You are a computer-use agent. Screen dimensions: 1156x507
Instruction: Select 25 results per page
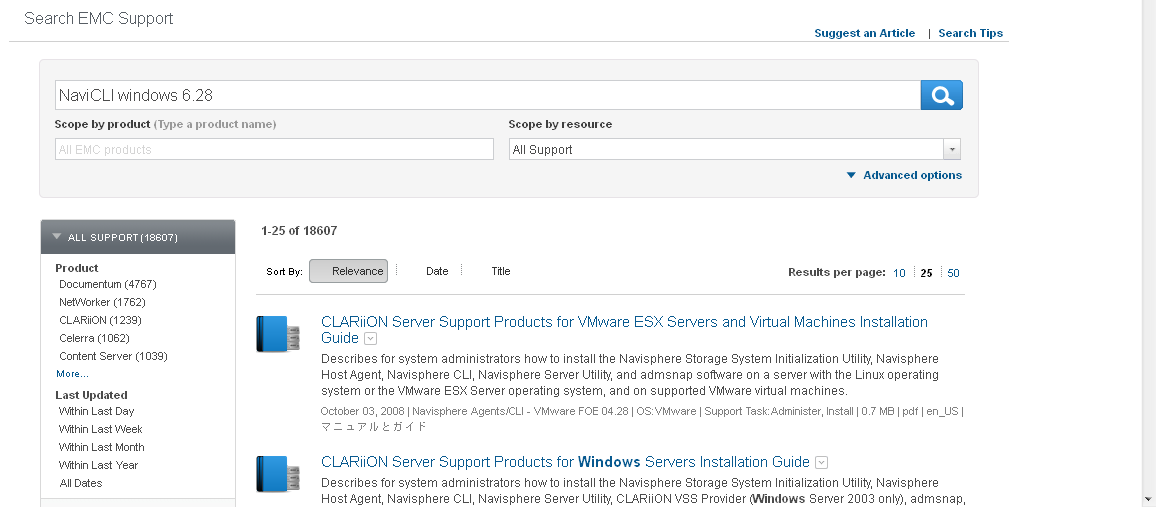click(927, 273)
